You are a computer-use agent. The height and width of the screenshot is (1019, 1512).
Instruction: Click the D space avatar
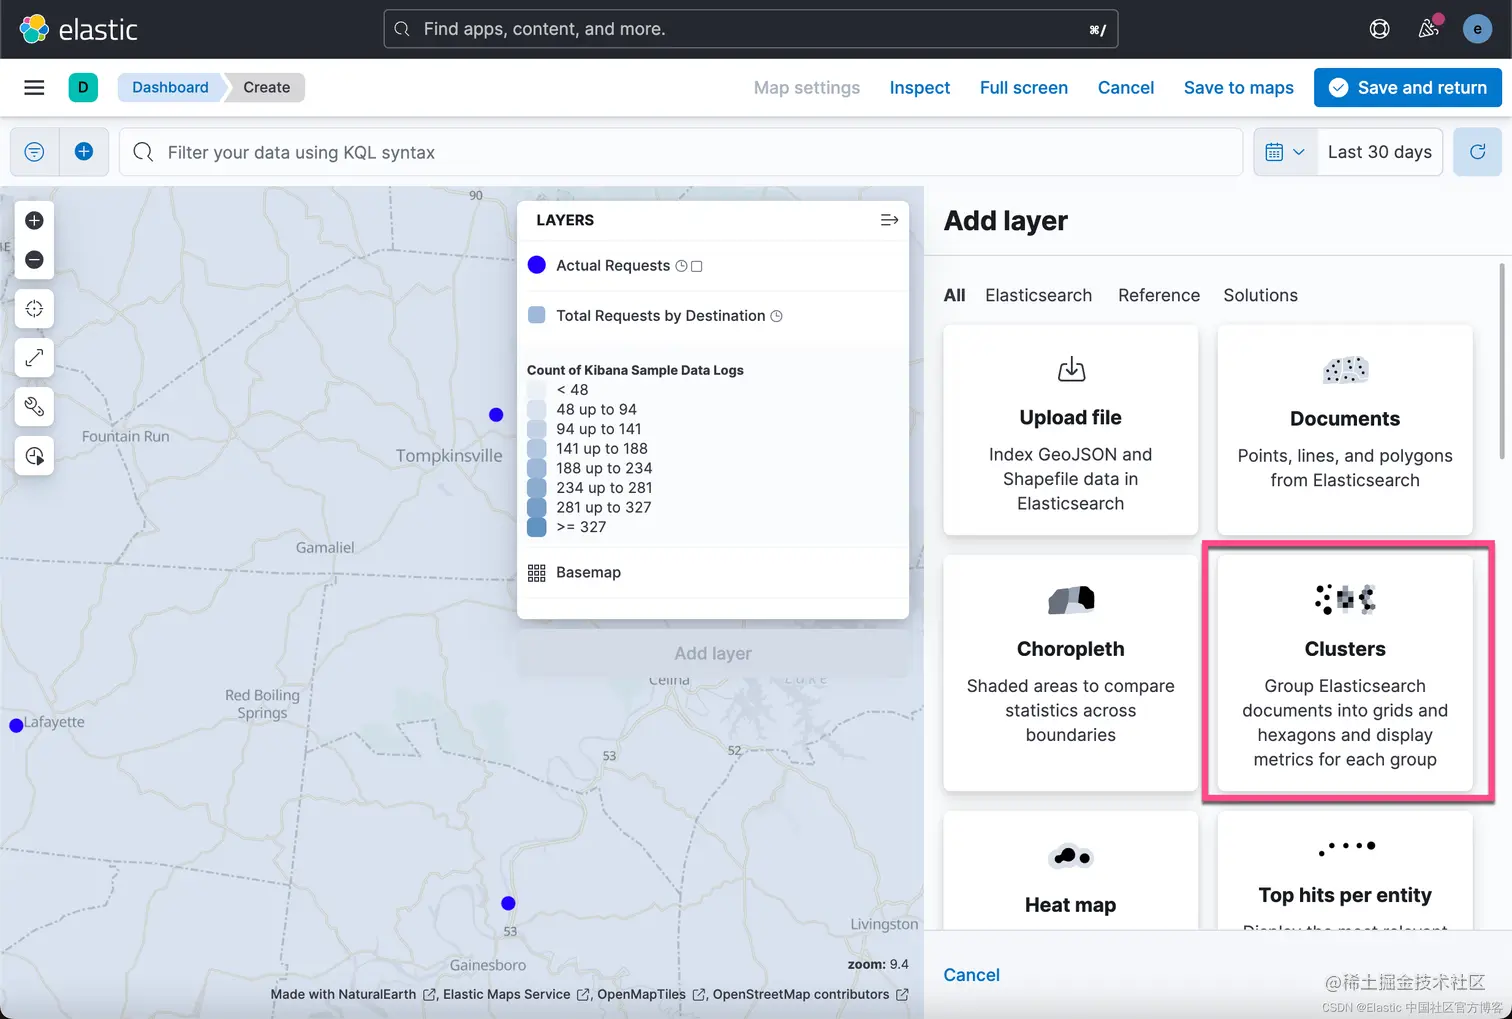(83, 87)
